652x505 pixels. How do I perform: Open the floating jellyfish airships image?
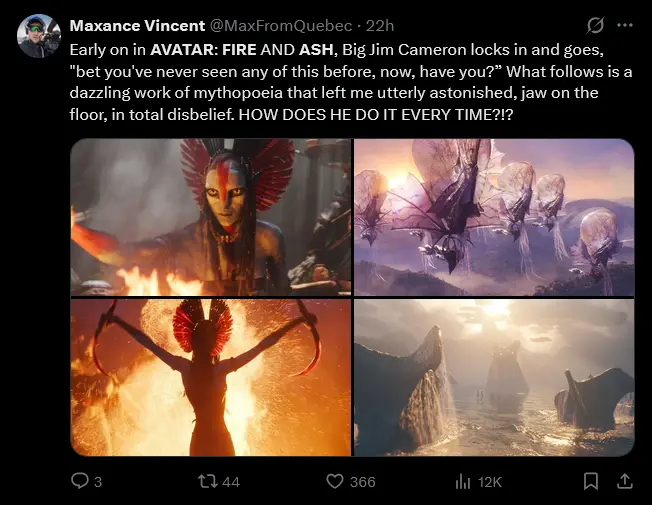pyautogui.click(x=494, y=217)
